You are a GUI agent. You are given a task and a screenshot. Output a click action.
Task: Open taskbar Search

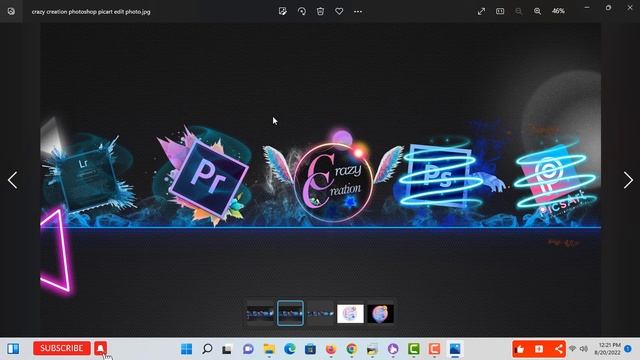tap(207, 349)
